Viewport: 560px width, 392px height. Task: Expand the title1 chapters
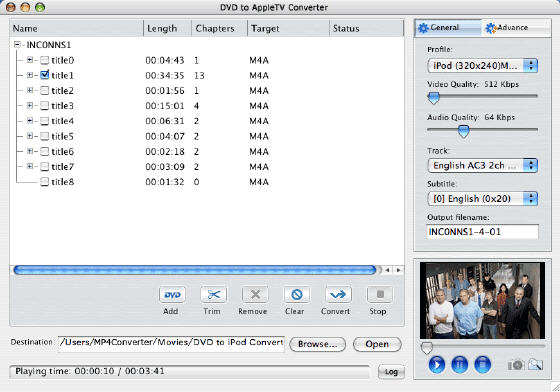click(30, 75)
